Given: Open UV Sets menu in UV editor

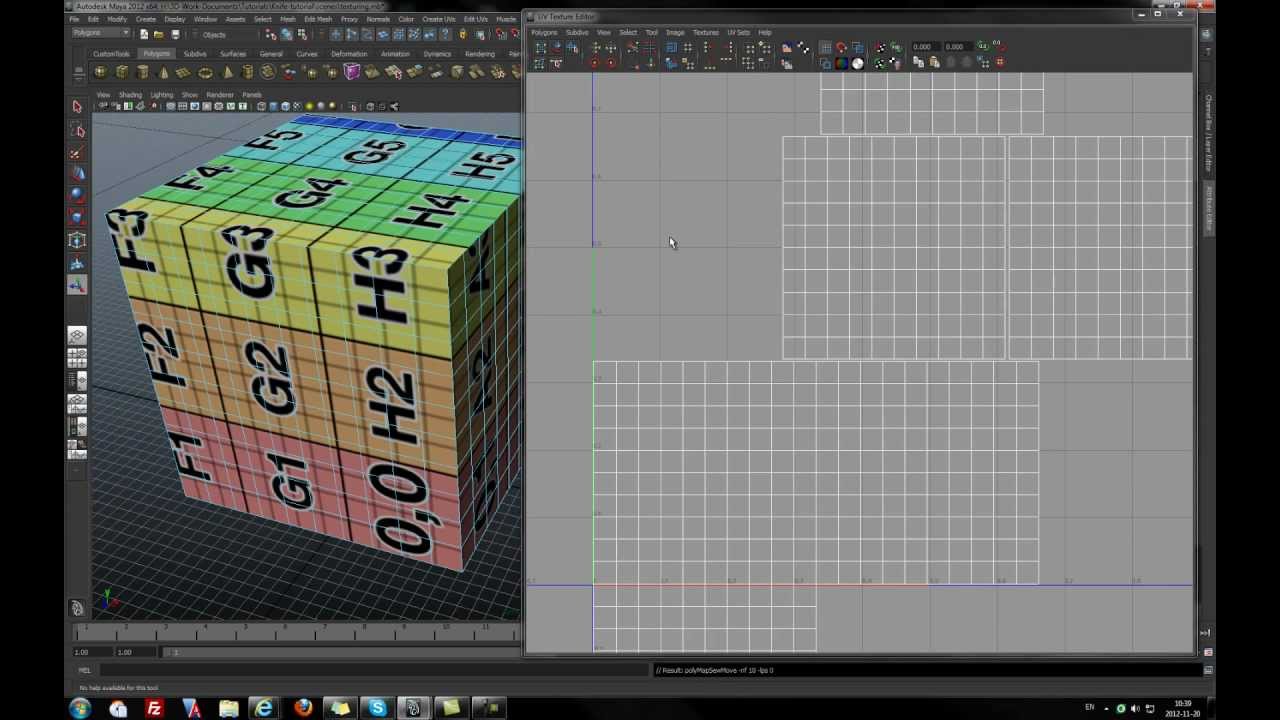Looking at the screenshot, I should [x=738, y=32].
